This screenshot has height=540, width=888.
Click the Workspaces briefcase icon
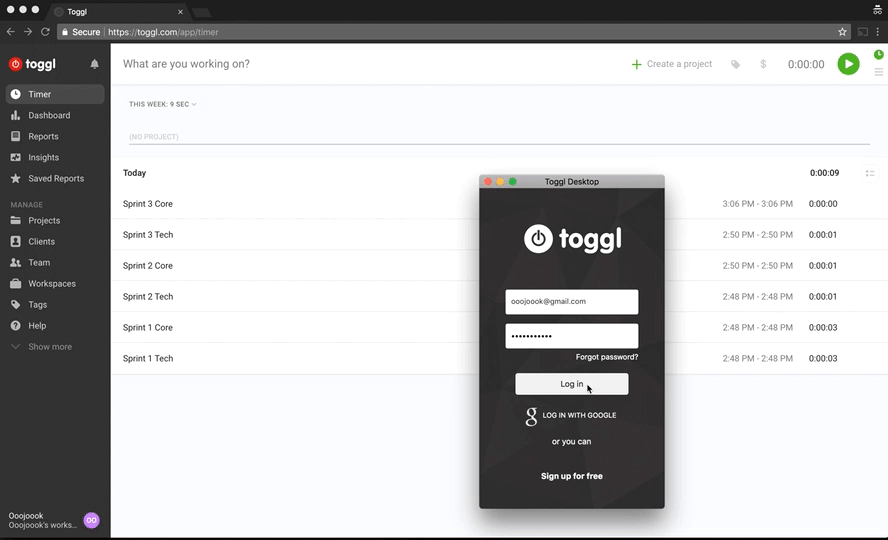tap(16, 283)
